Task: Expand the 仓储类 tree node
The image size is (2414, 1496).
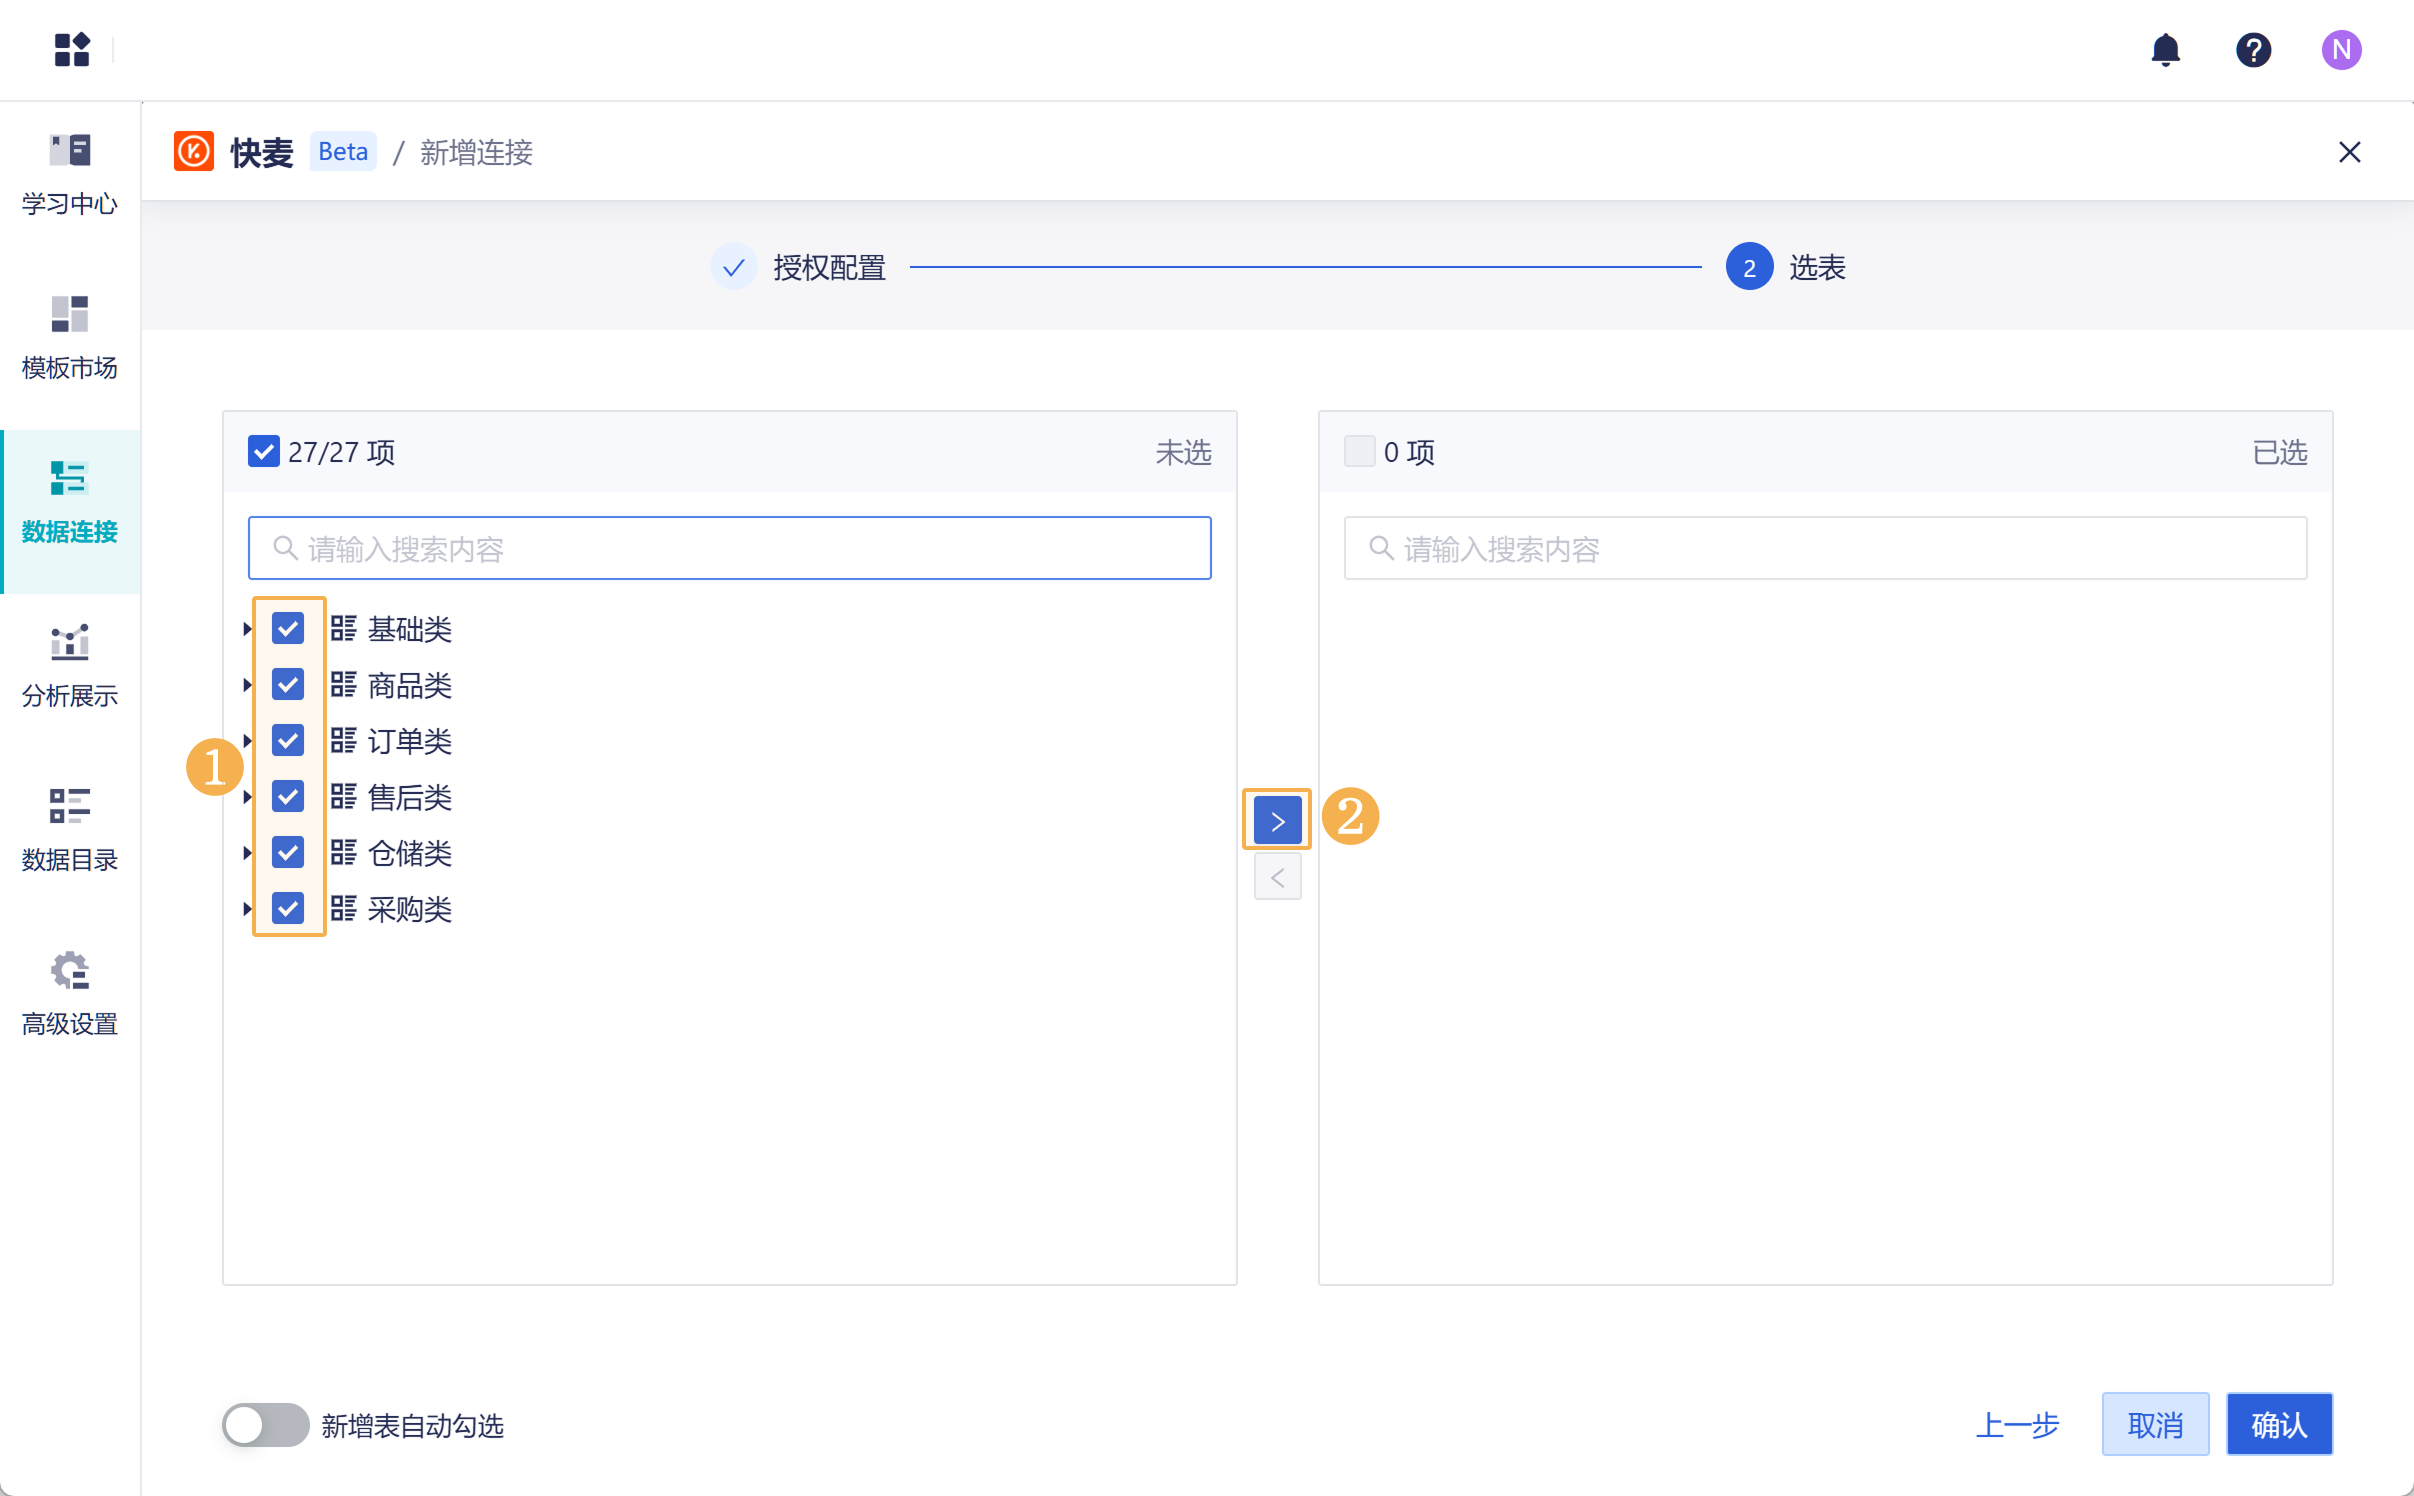Action: (x=246, y=853)
